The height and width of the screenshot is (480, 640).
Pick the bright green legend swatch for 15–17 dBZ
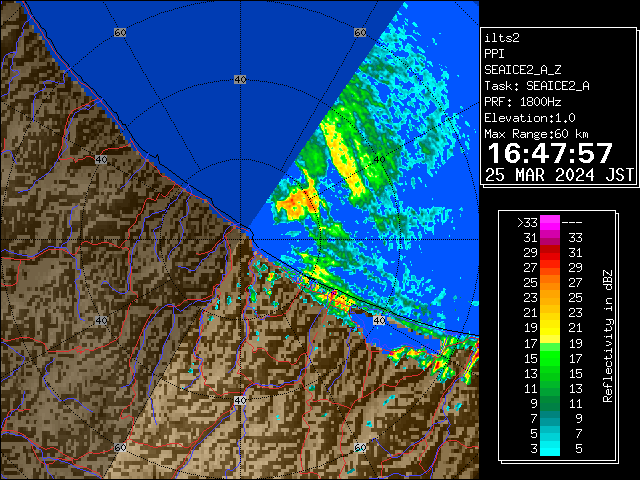click(x=550, y=358)
